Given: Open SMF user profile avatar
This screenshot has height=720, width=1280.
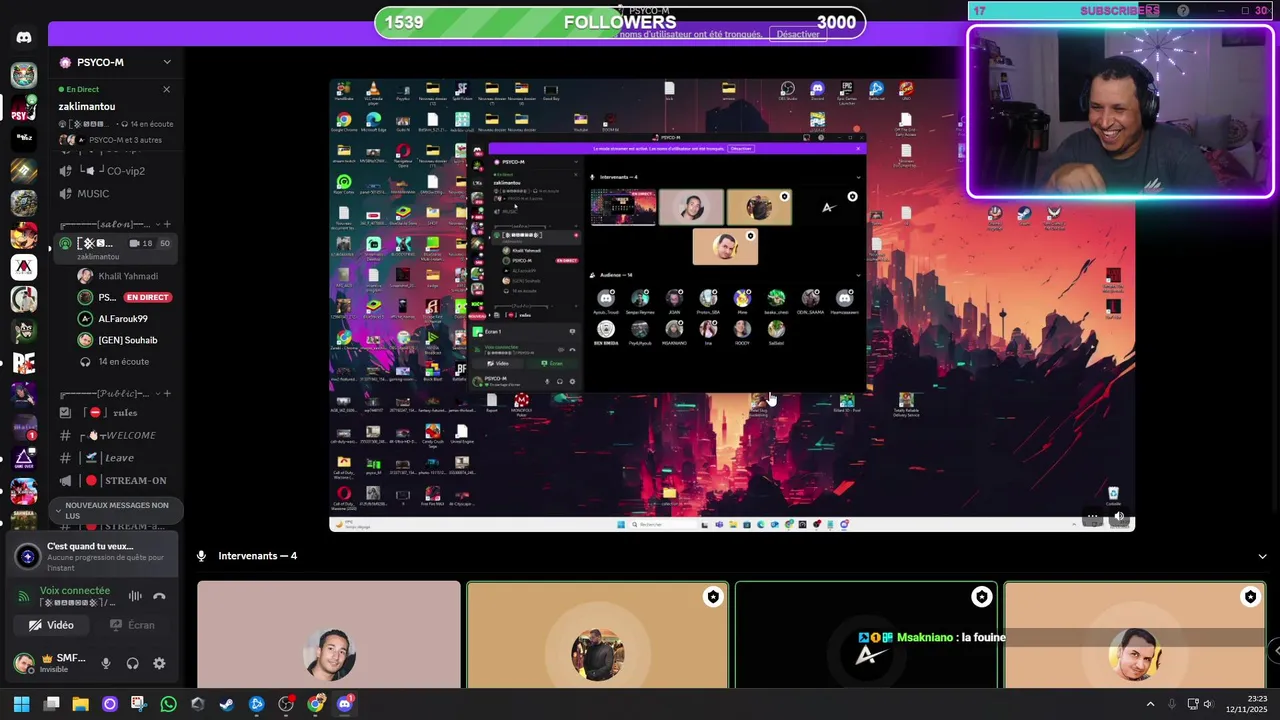Looking at the screenshot, I should 24,663.
